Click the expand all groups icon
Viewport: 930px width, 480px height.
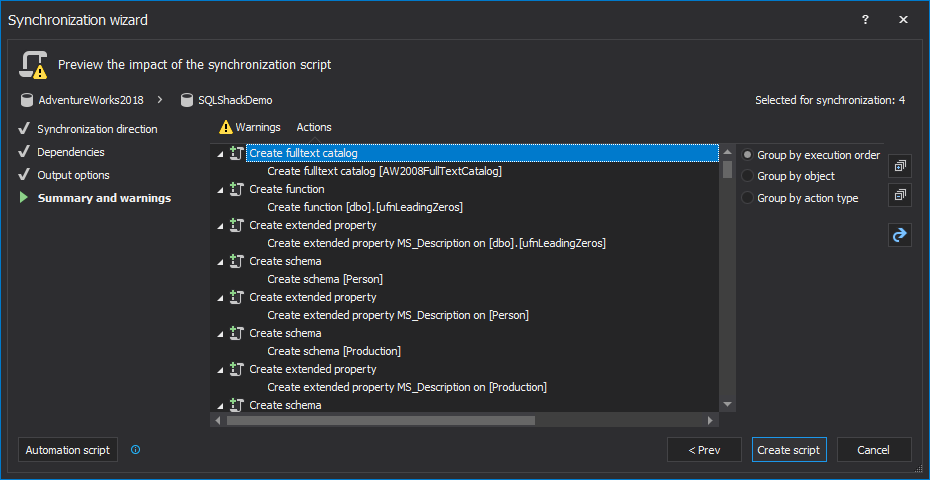point(899,166)
